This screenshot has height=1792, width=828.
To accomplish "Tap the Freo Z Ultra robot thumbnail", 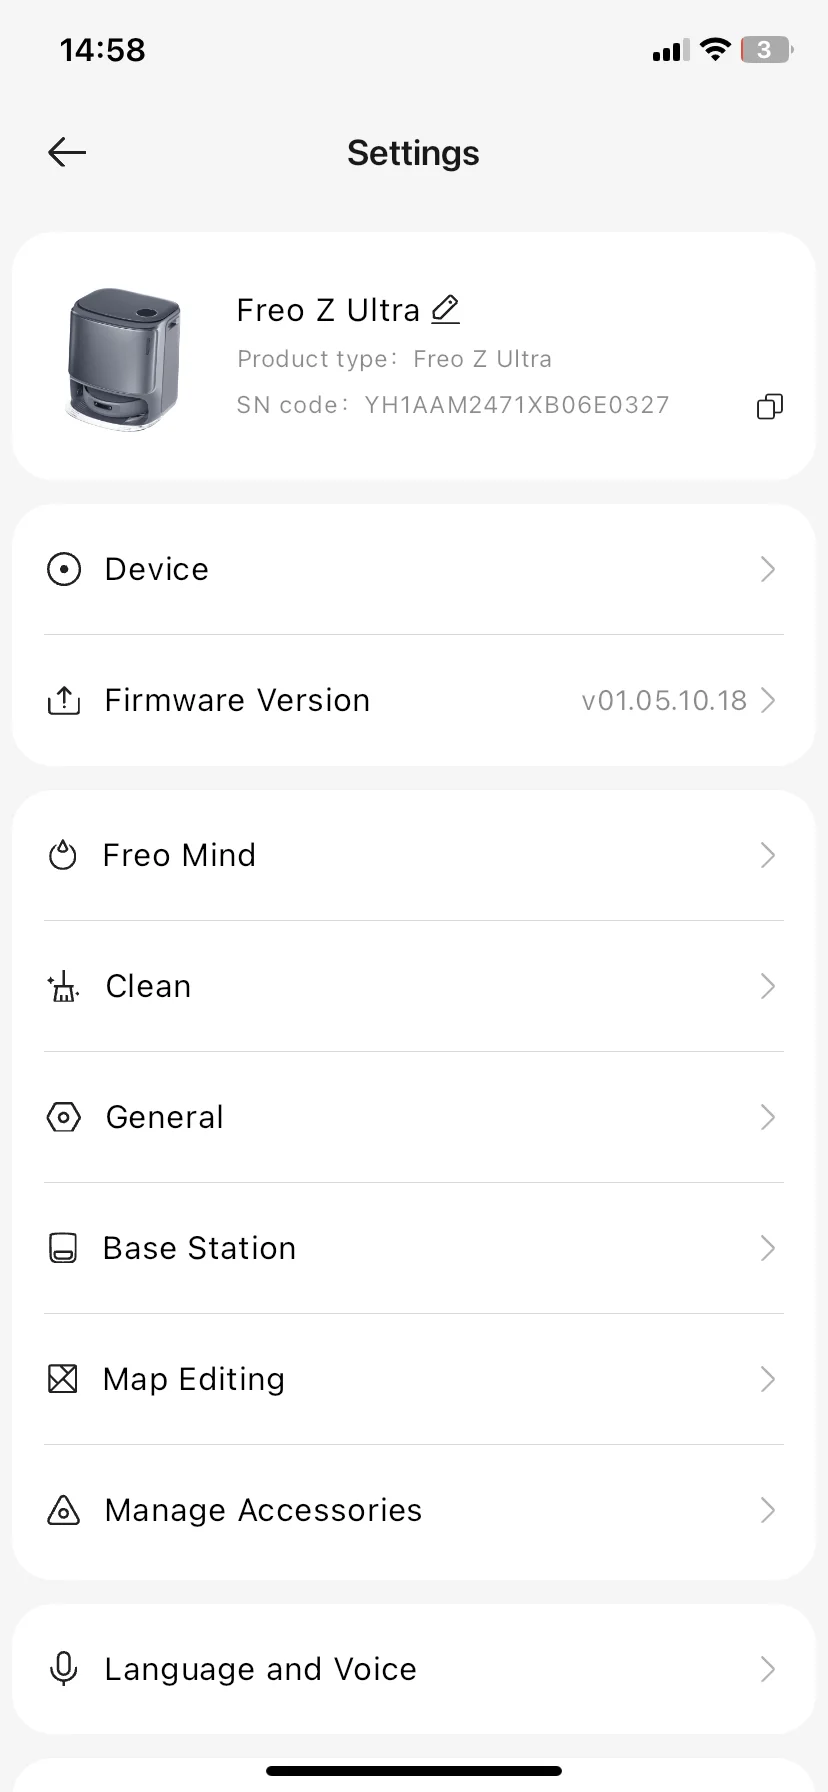I will click(124, 359).
